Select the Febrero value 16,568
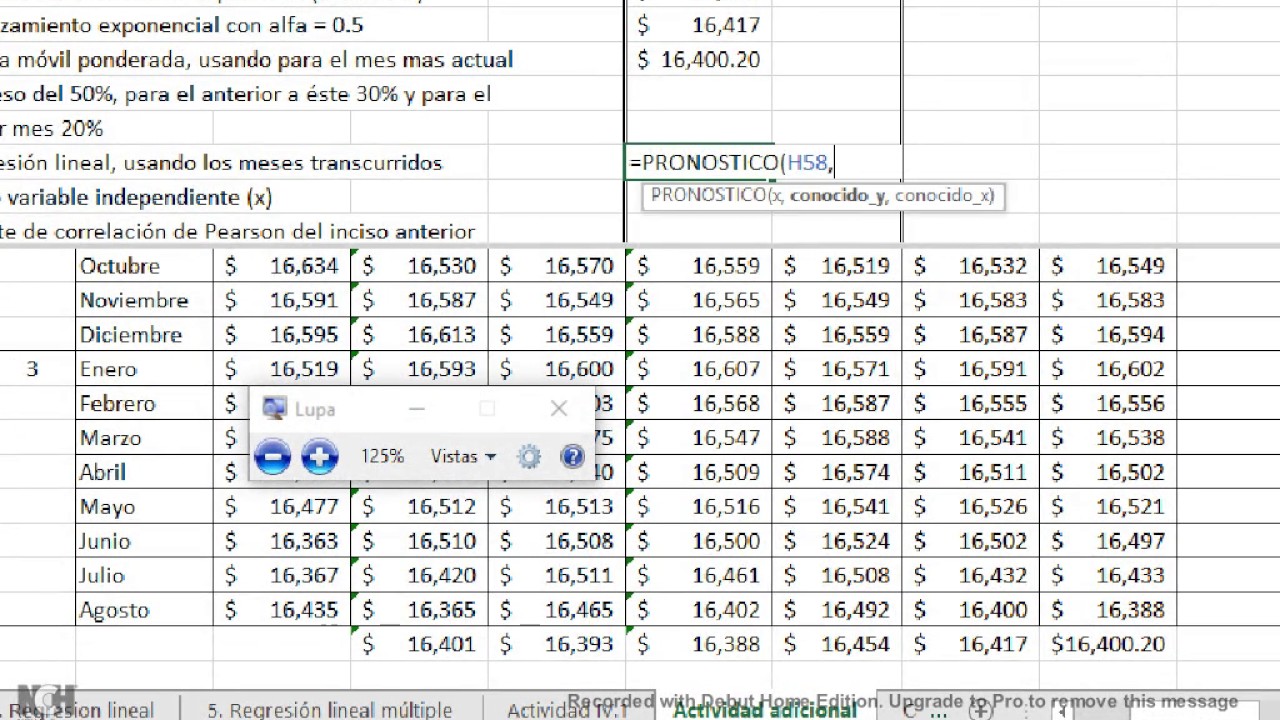The height and width of the screenshot is (720, 1280). pos(699,404)
